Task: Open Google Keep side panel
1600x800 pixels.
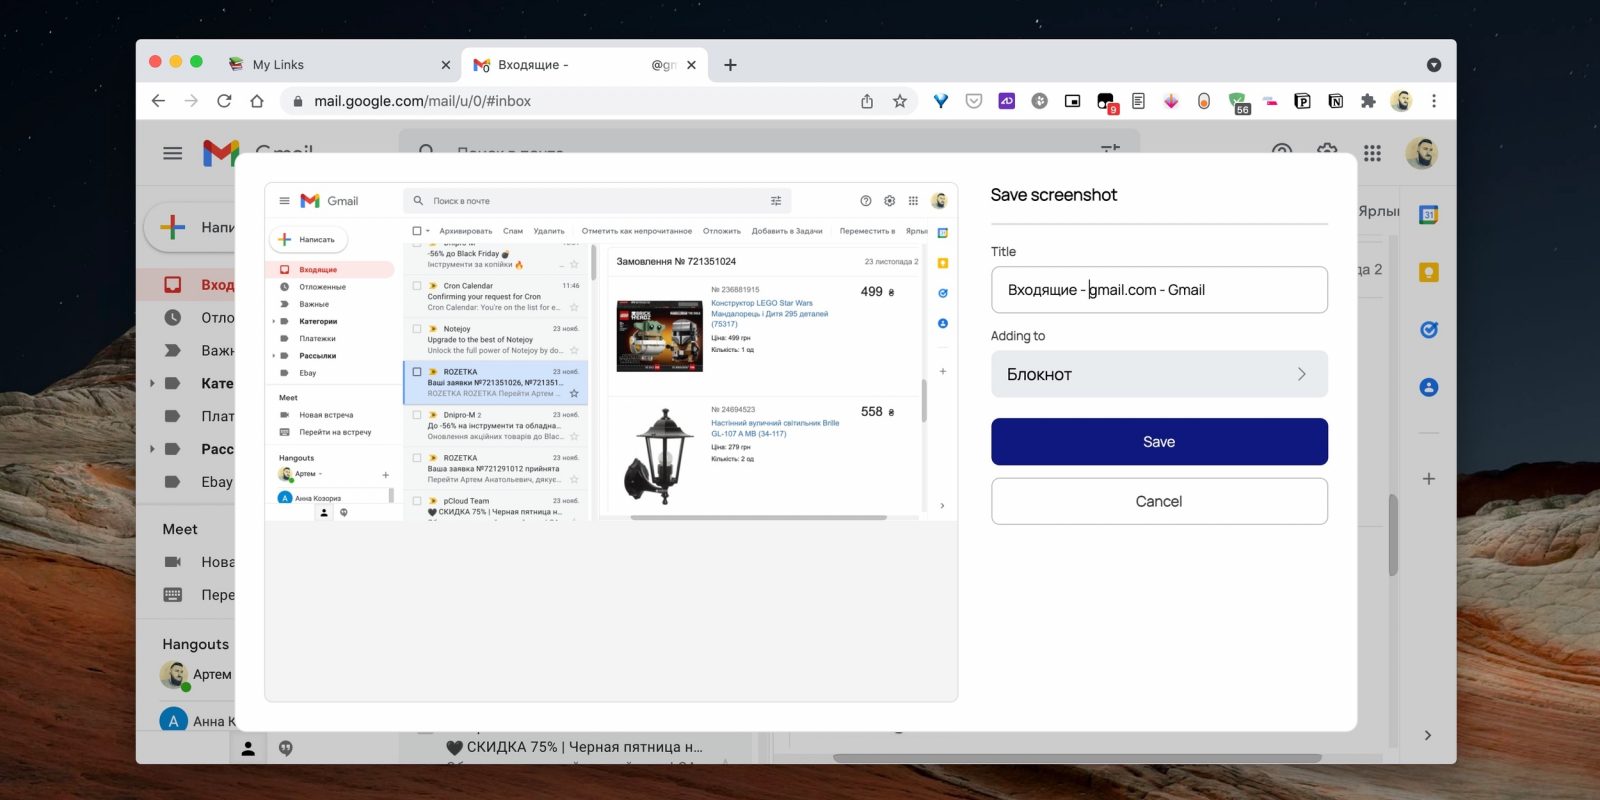Action: [x=1429, y=272]
